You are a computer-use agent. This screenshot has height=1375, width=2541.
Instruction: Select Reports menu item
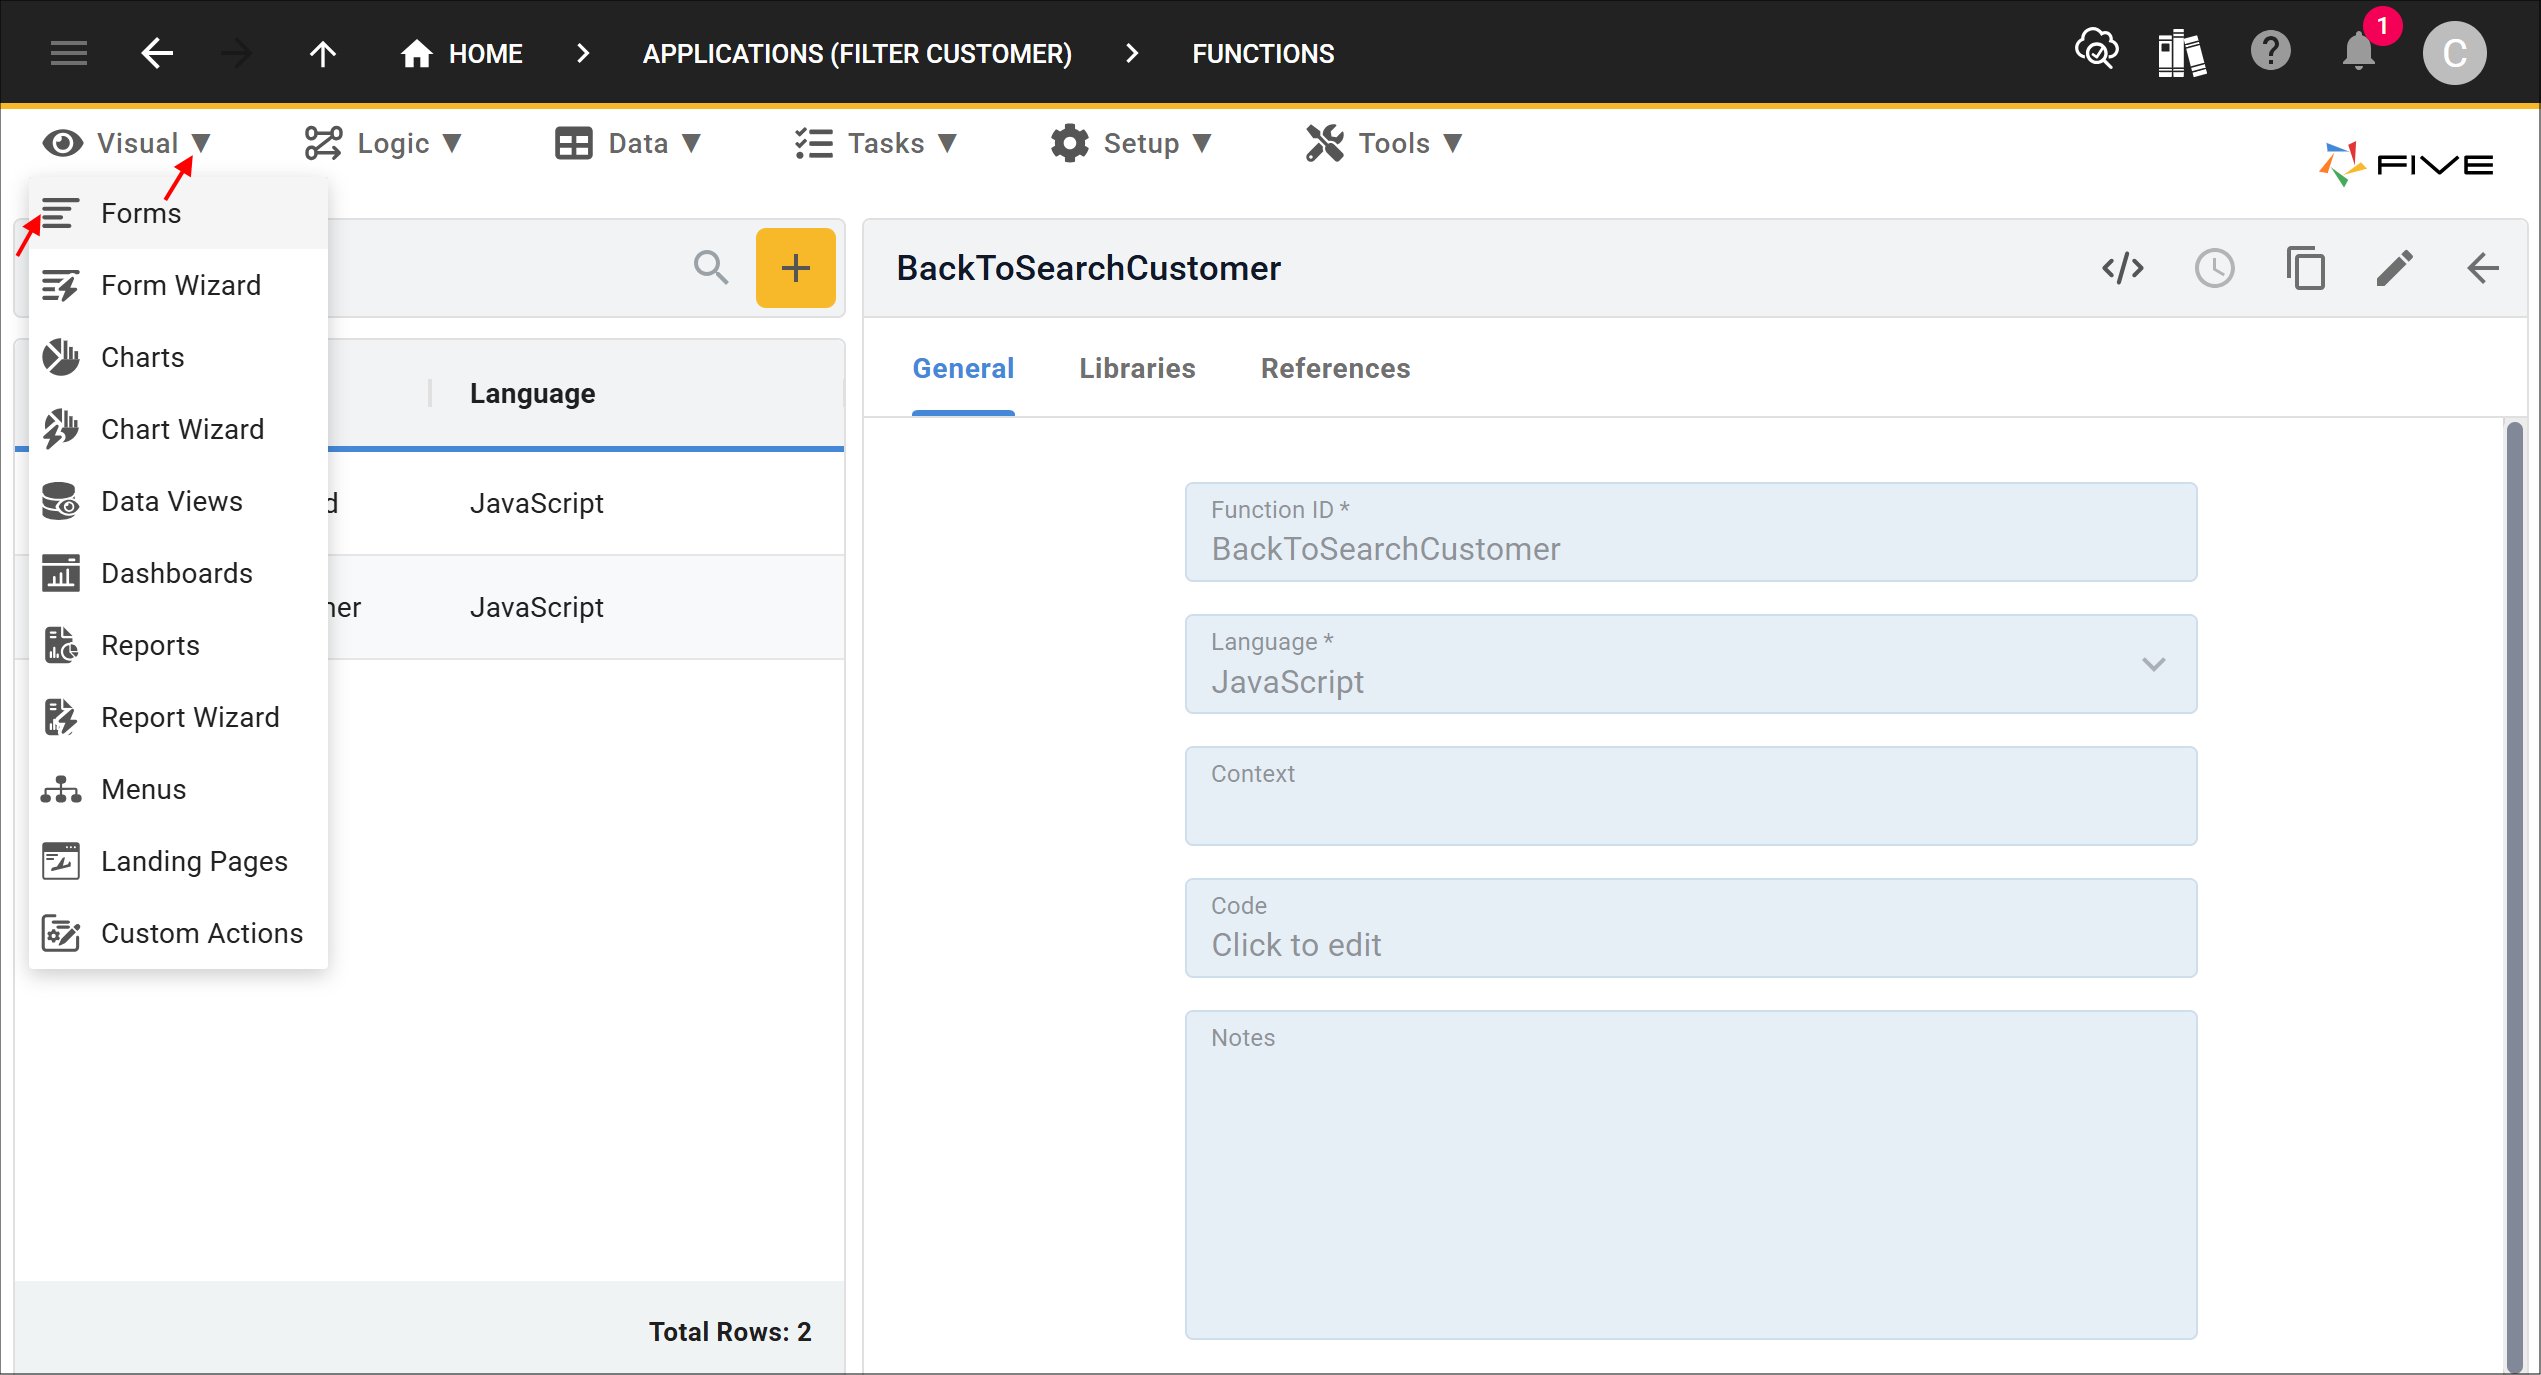coord(178,645)
